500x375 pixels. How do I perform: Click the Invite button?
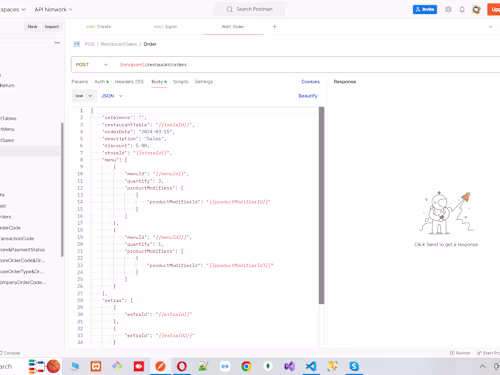425,9
